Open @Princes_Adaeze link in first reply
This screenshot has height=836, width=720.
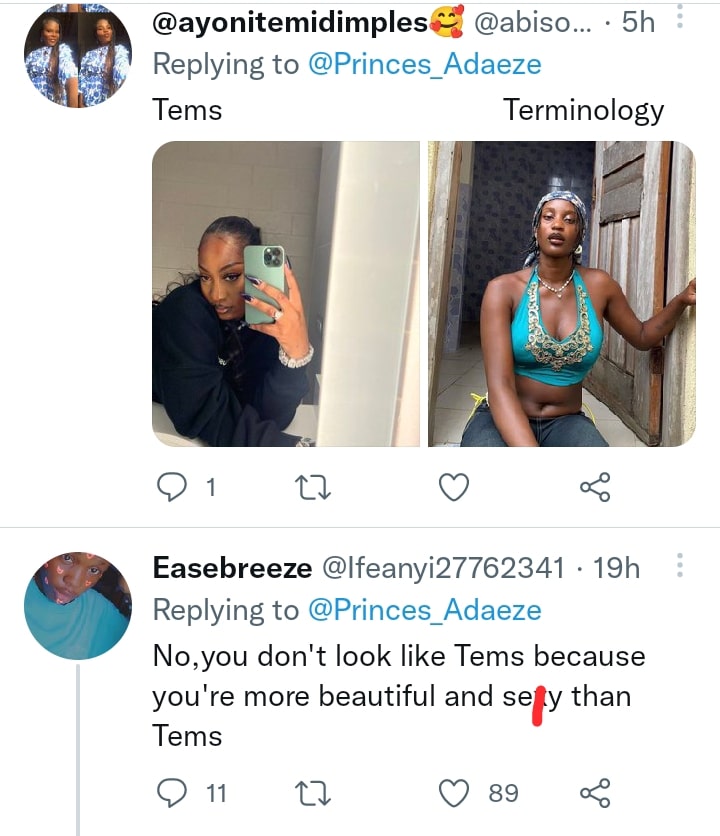tap(425, 65)
